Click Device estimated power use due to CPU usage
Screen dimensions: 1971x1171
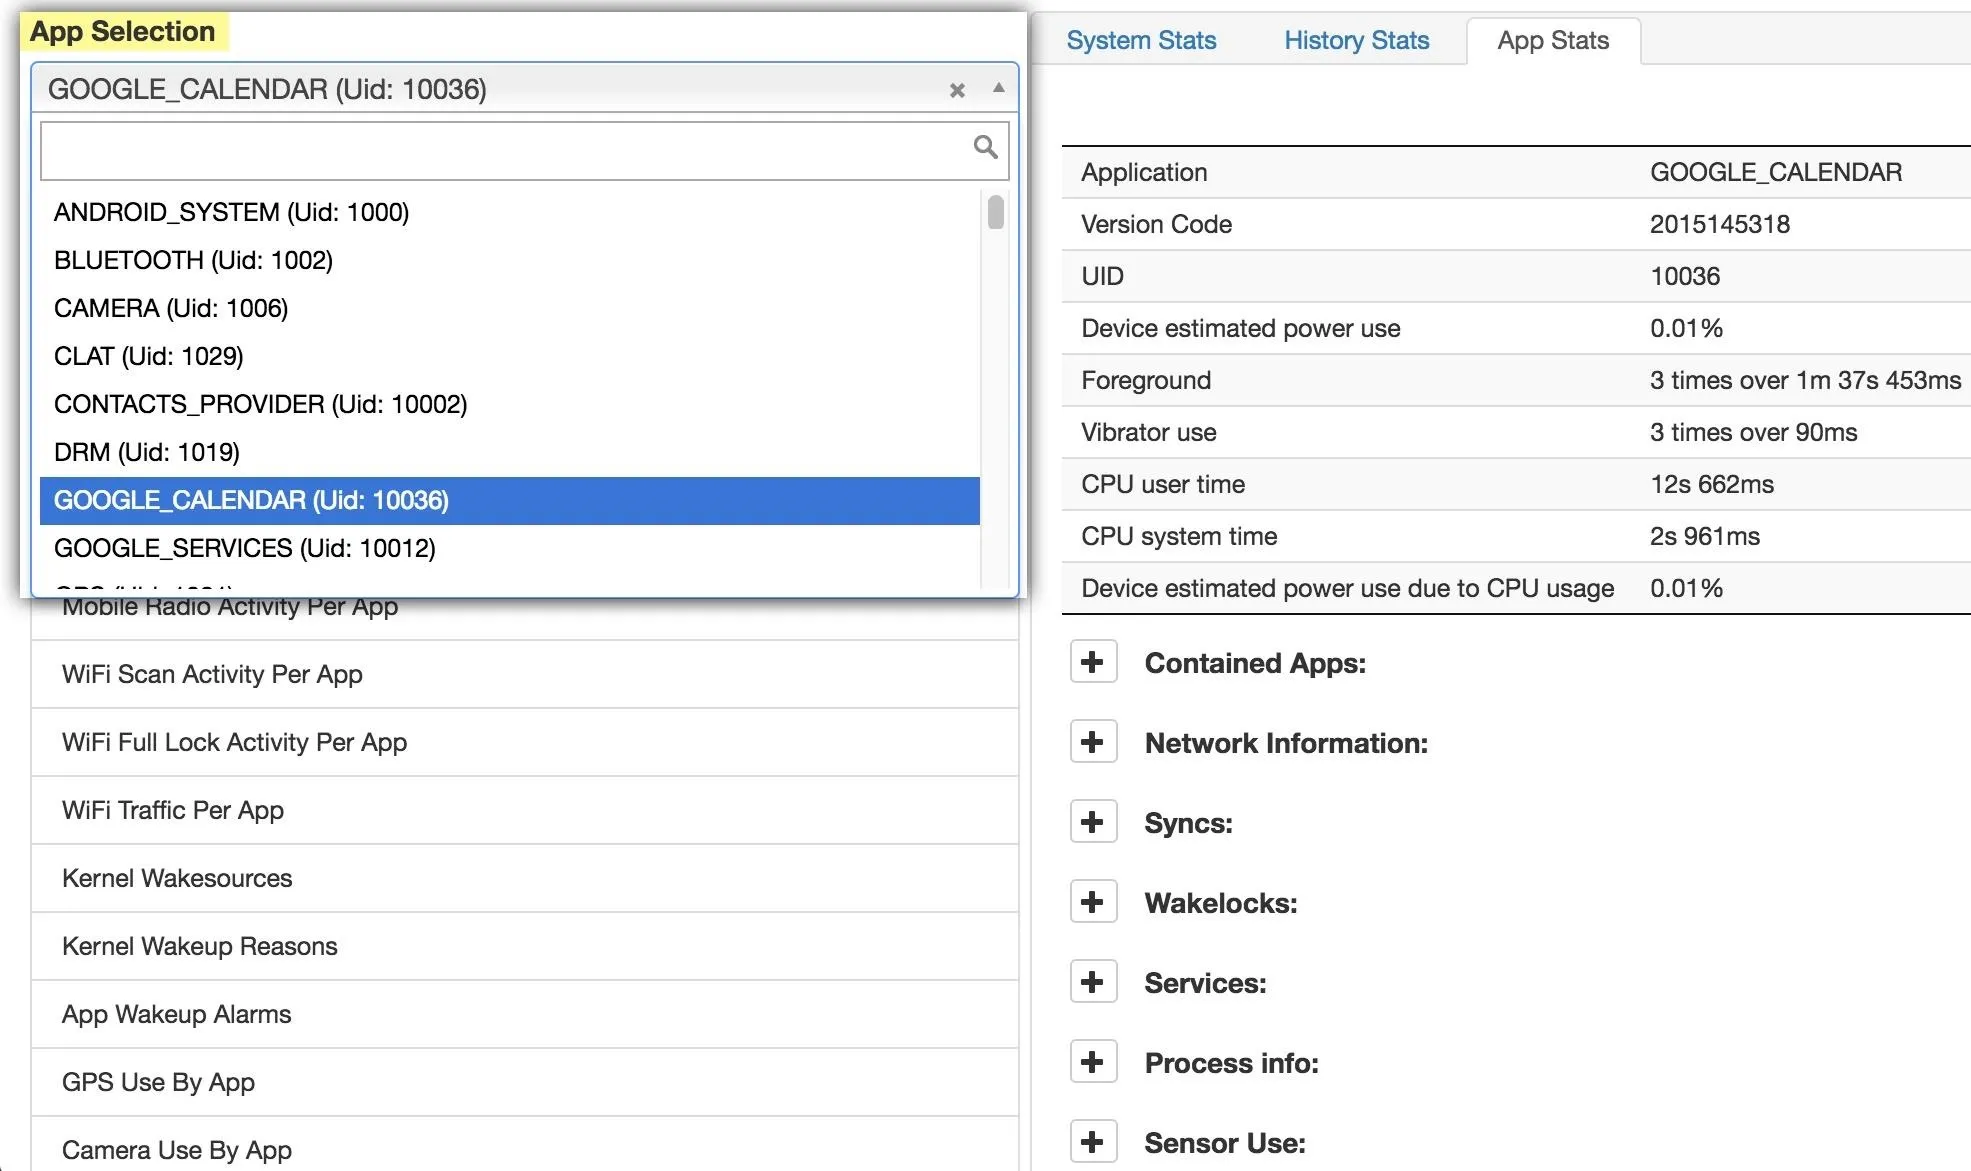[1347, 588]
